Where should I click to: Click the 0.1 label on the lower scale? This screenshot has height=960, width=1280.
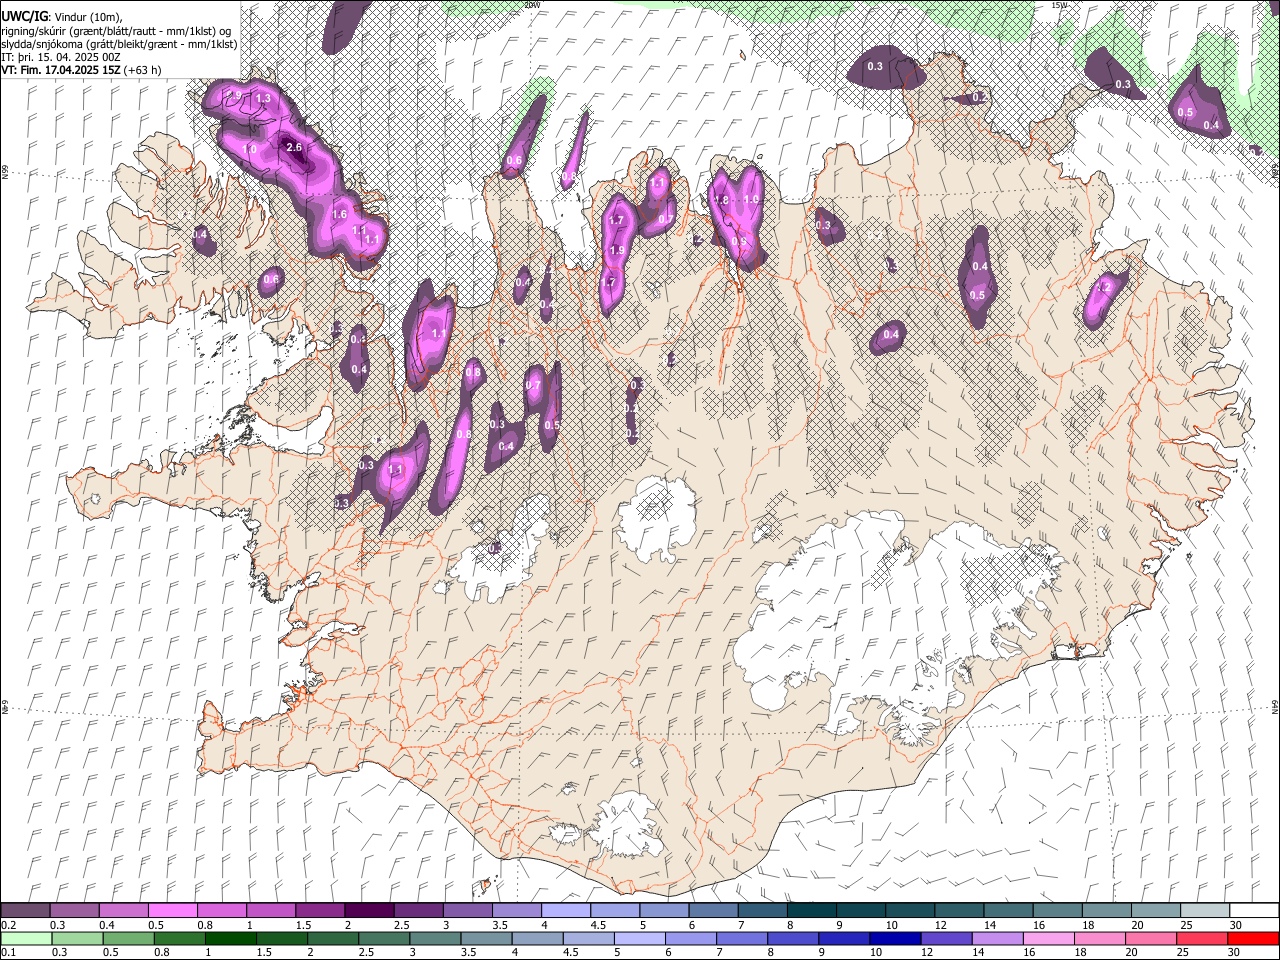point(8,952)
